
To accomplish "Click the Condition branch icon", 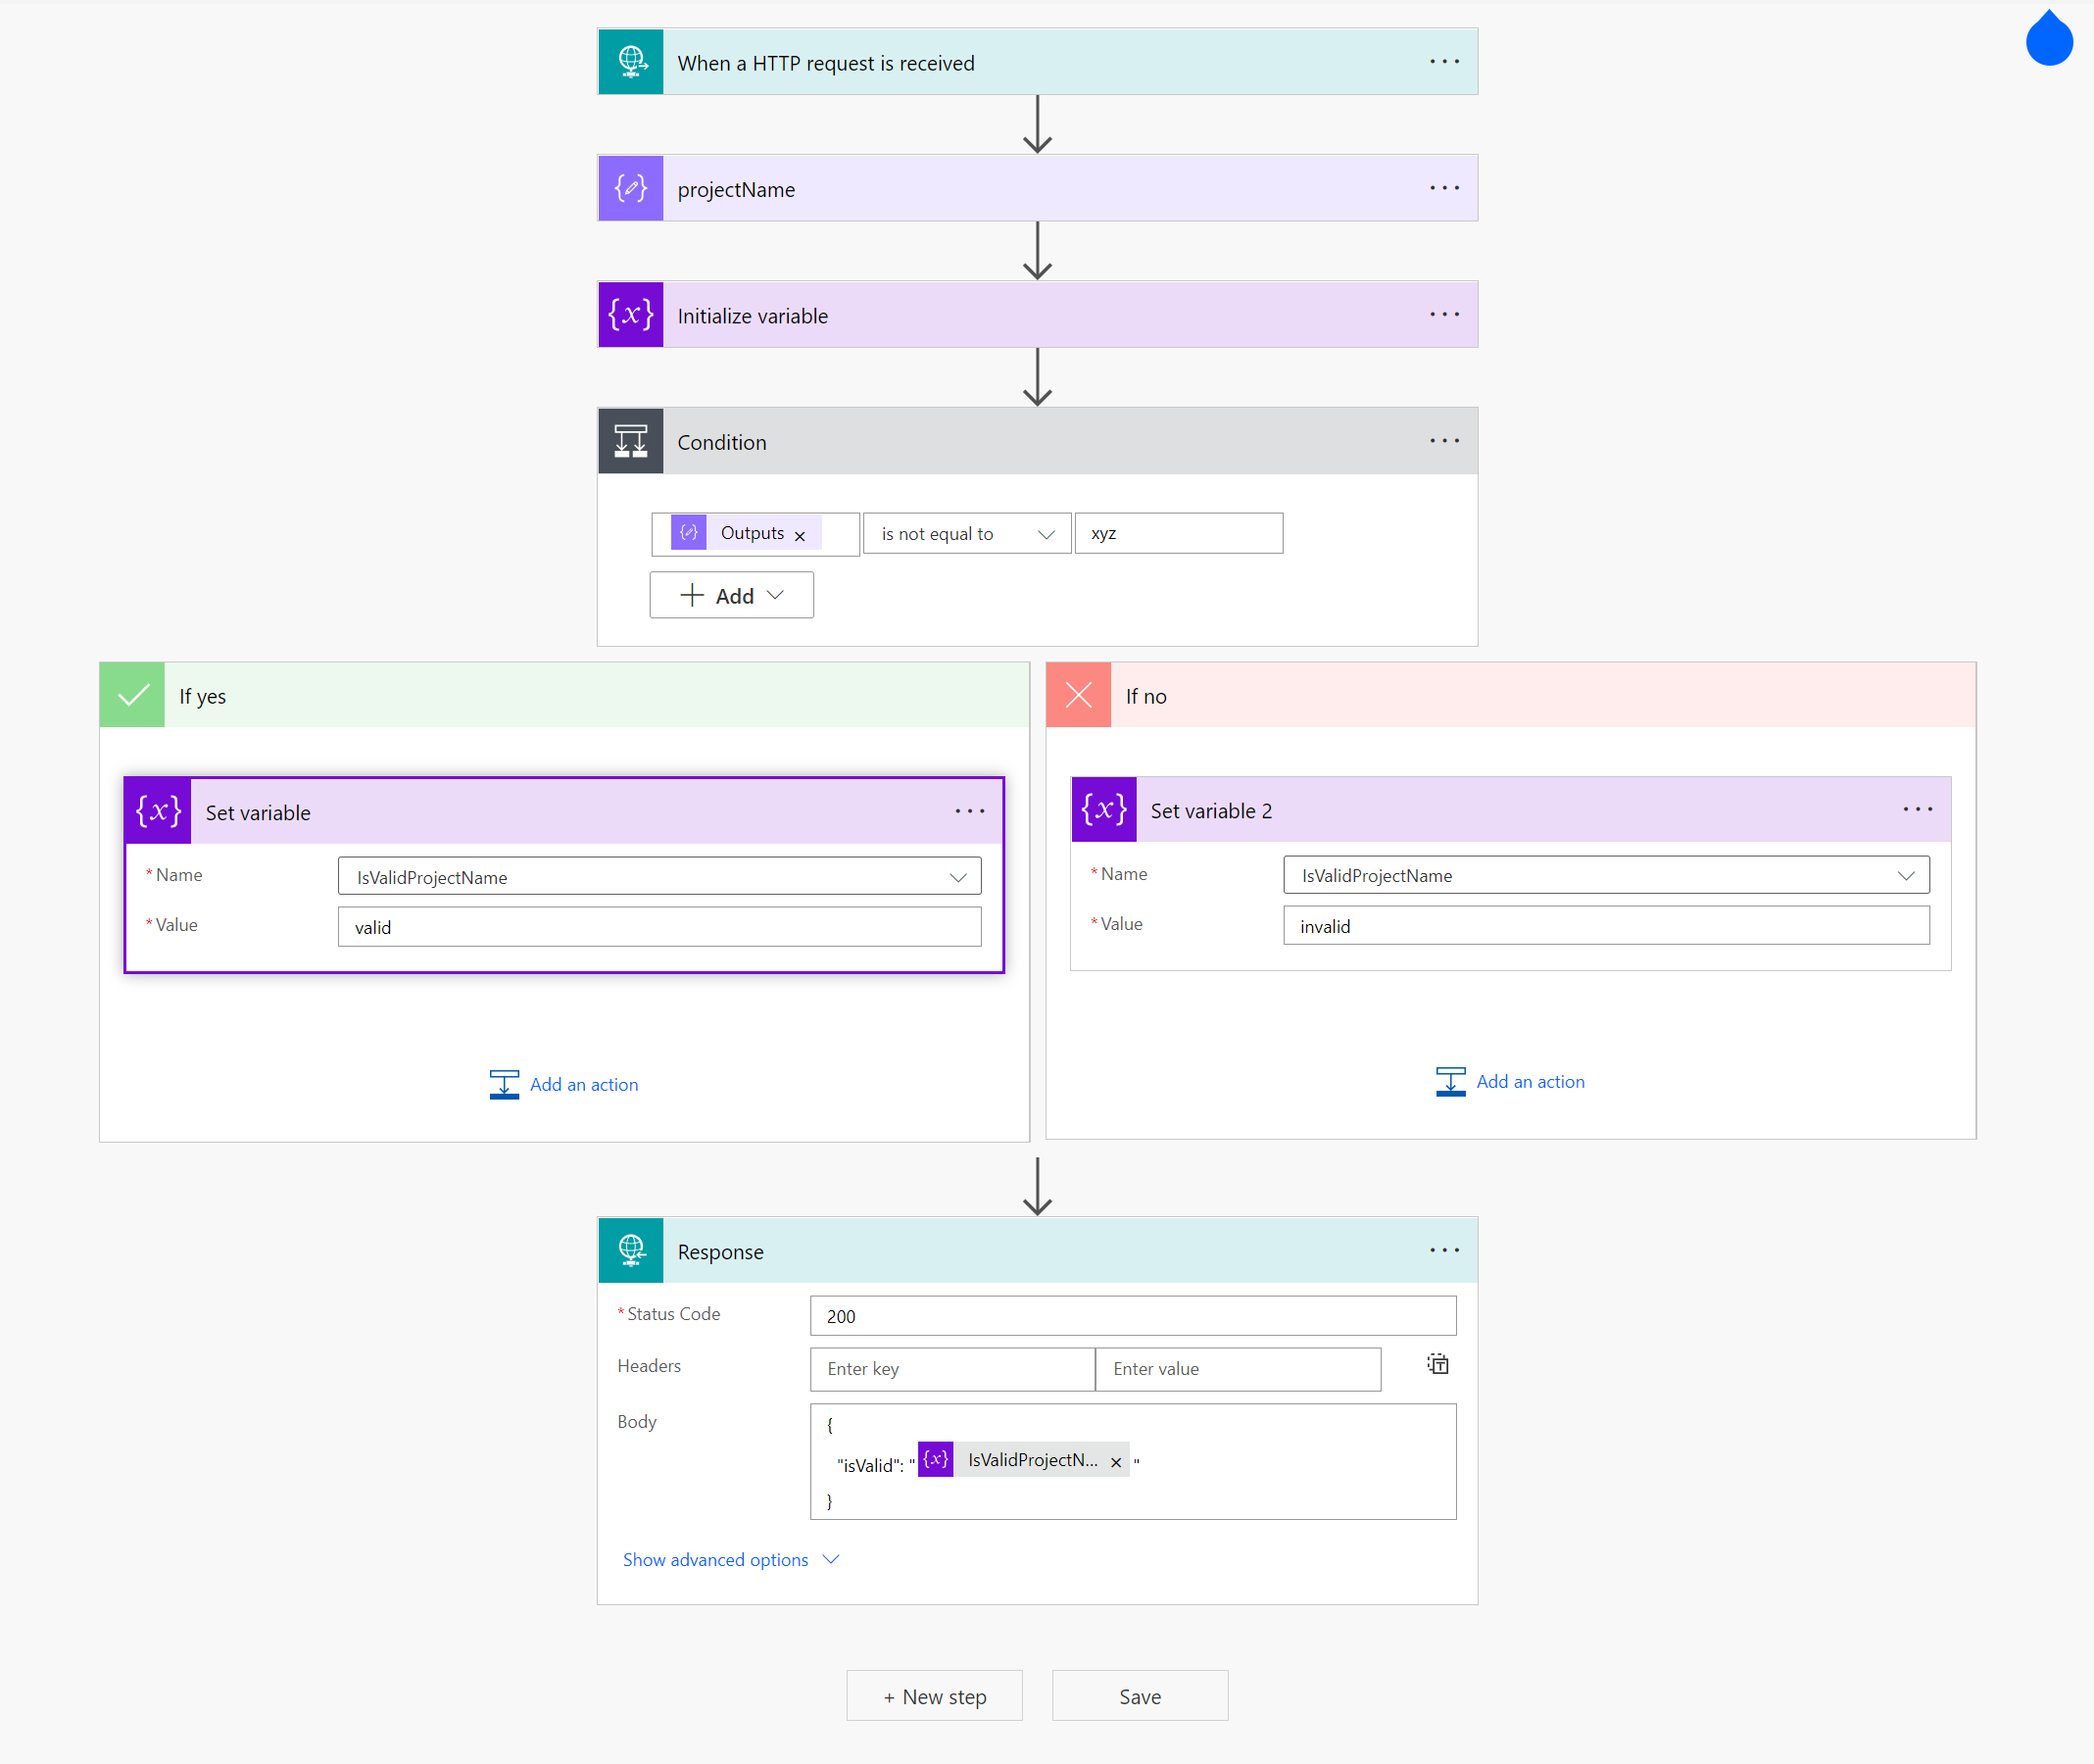I will pyautogui.click(x=630, y=441).
